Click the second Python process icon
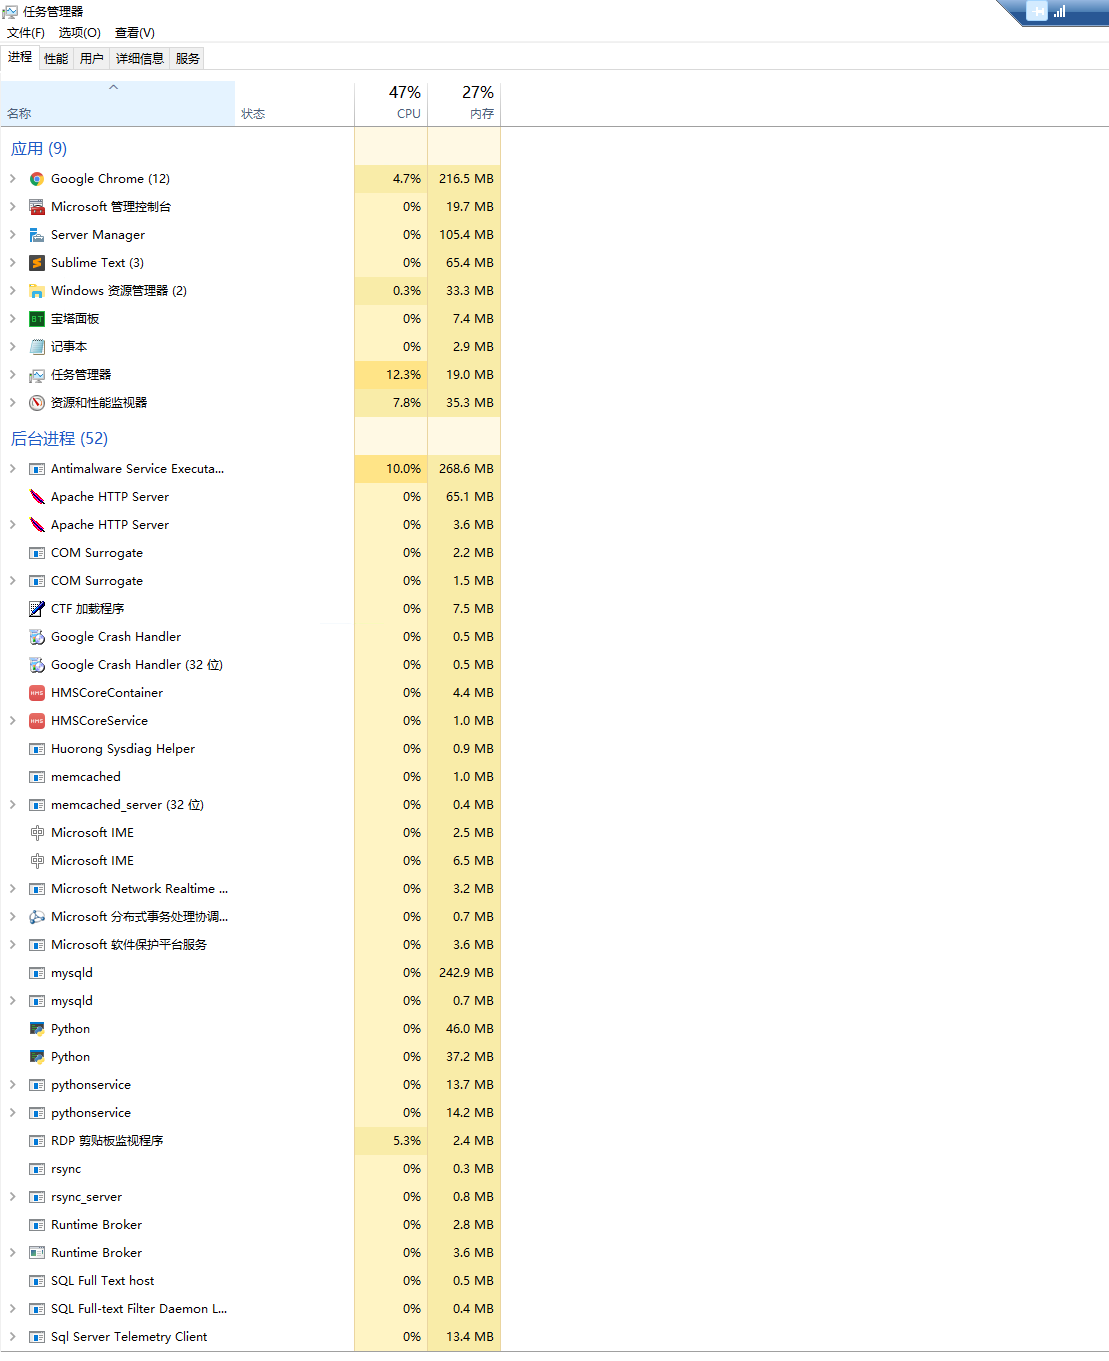 (37, 1057)
